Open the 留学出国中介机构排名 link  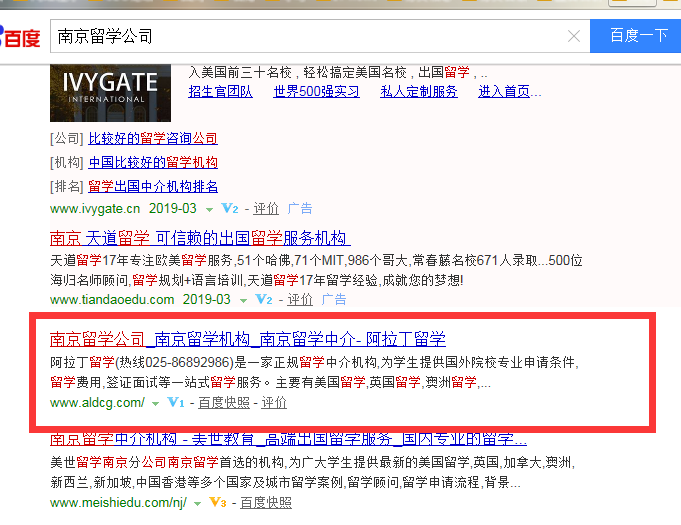click(153, 186)
